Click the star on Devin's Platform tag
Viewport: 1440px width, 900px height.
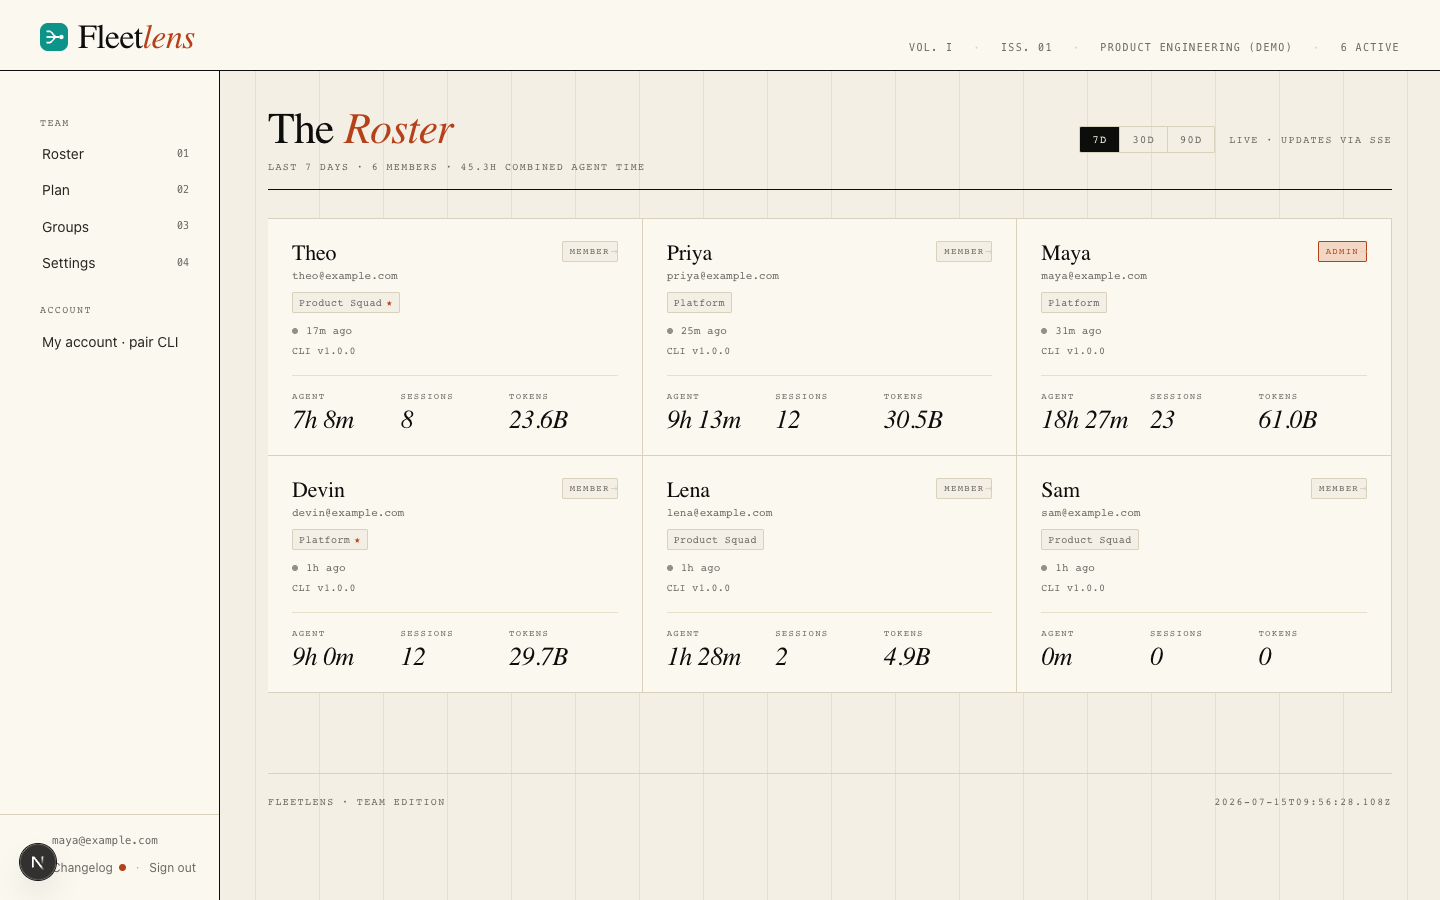tap(357, 540)
